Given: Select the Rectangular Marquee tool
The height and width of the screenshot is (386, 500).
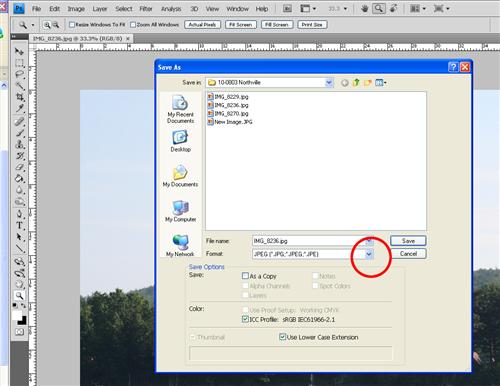Looking at the screenshot, I should pyautogui.click(x=19, y=63).
